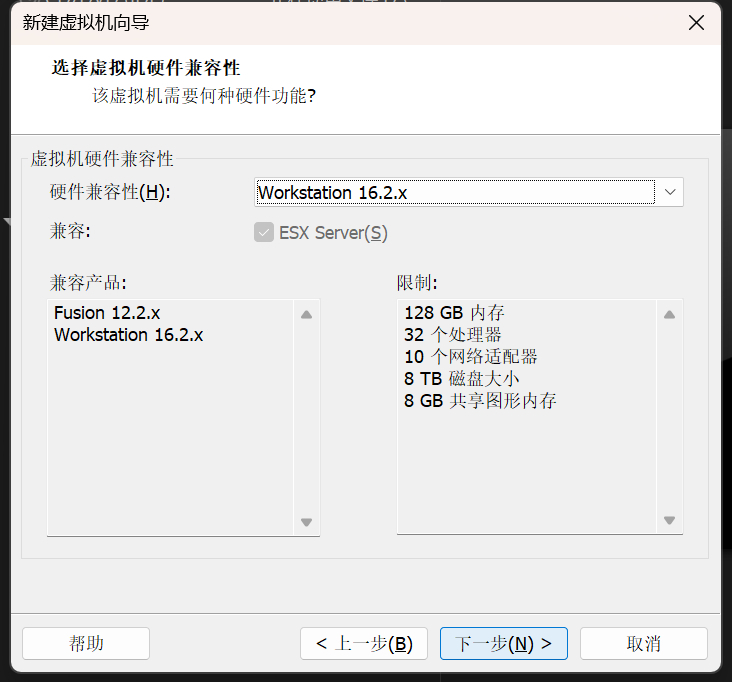
Task: Select the 8 TB 磁盘大小 limit entry
Action: (461, 379)
